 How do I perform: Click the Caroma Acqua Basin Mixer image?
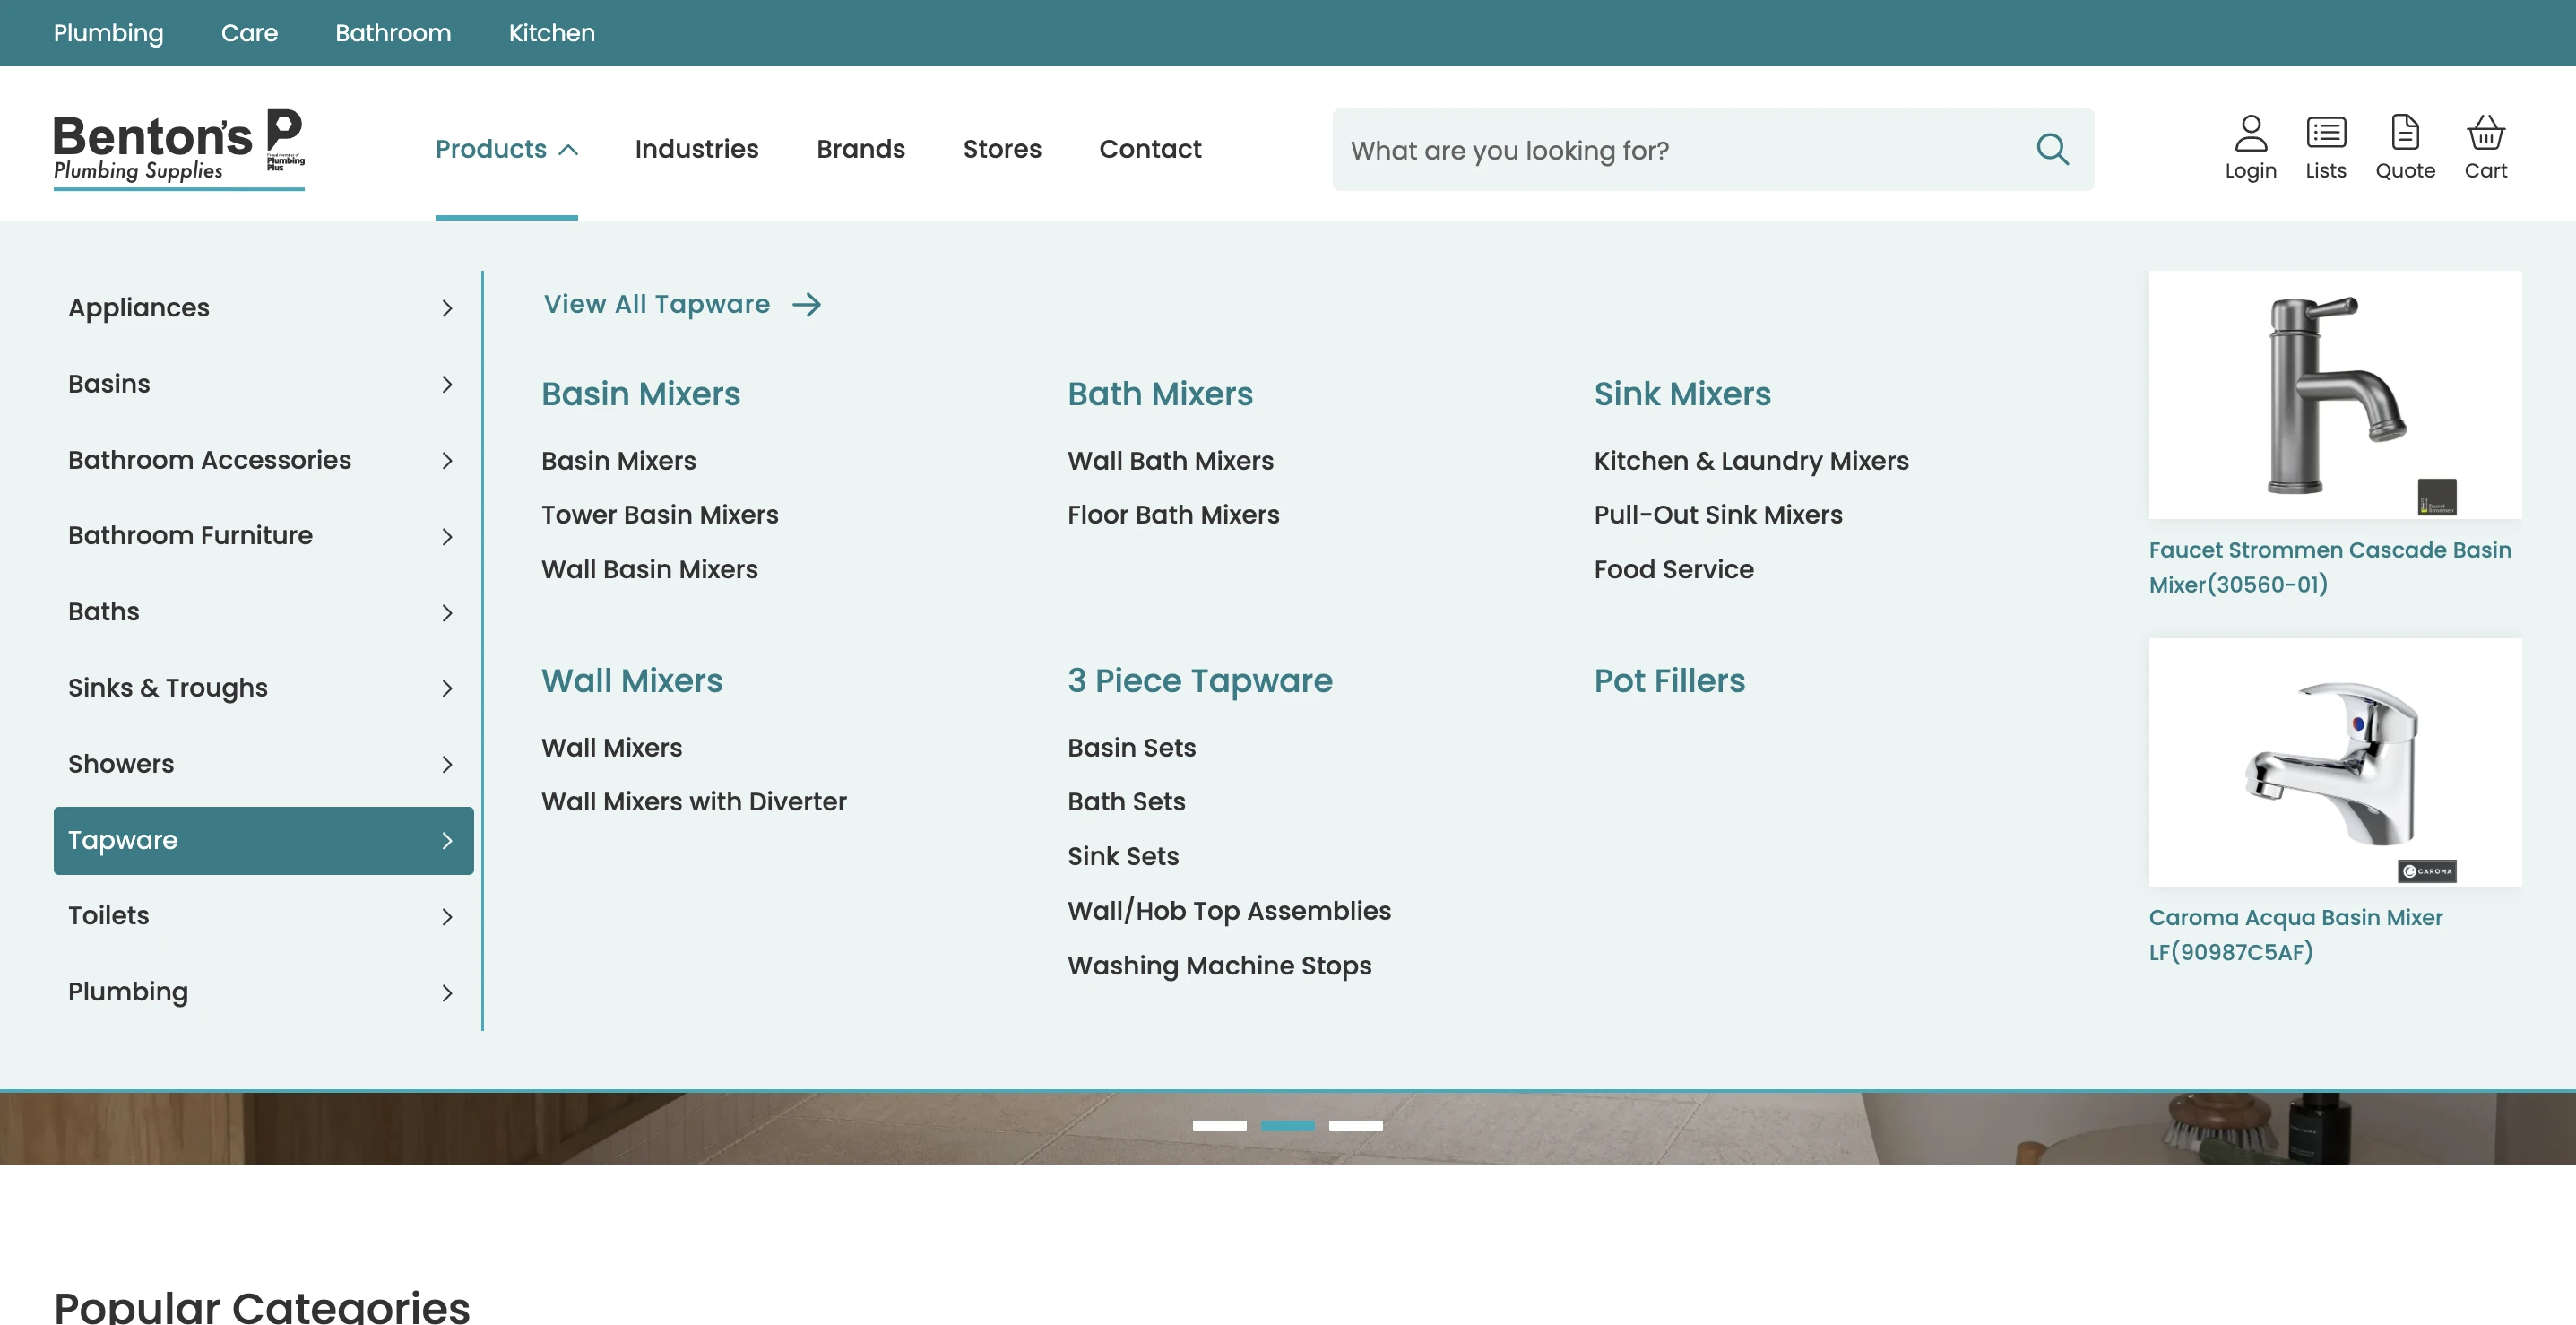pyautogui.click(x=2334, y=762)
